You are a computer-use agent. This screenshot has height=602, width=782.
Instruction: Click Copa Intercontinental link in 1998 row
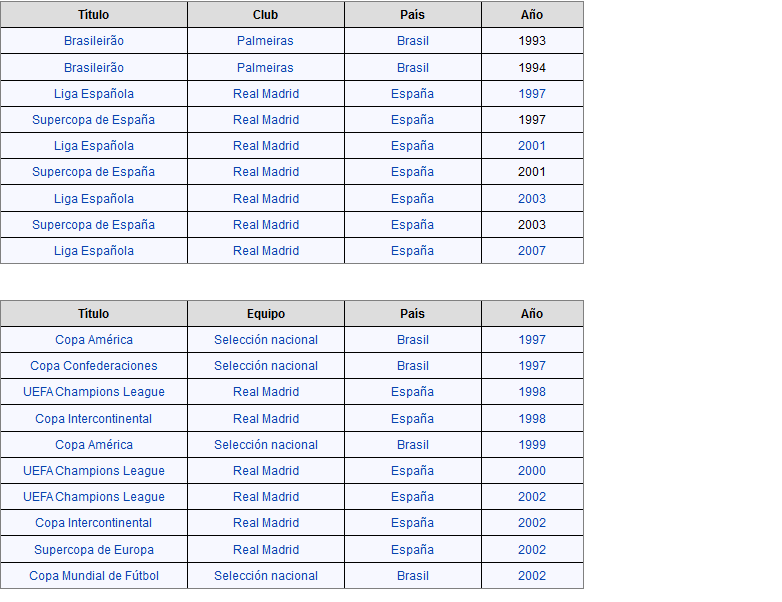point(94,419)
